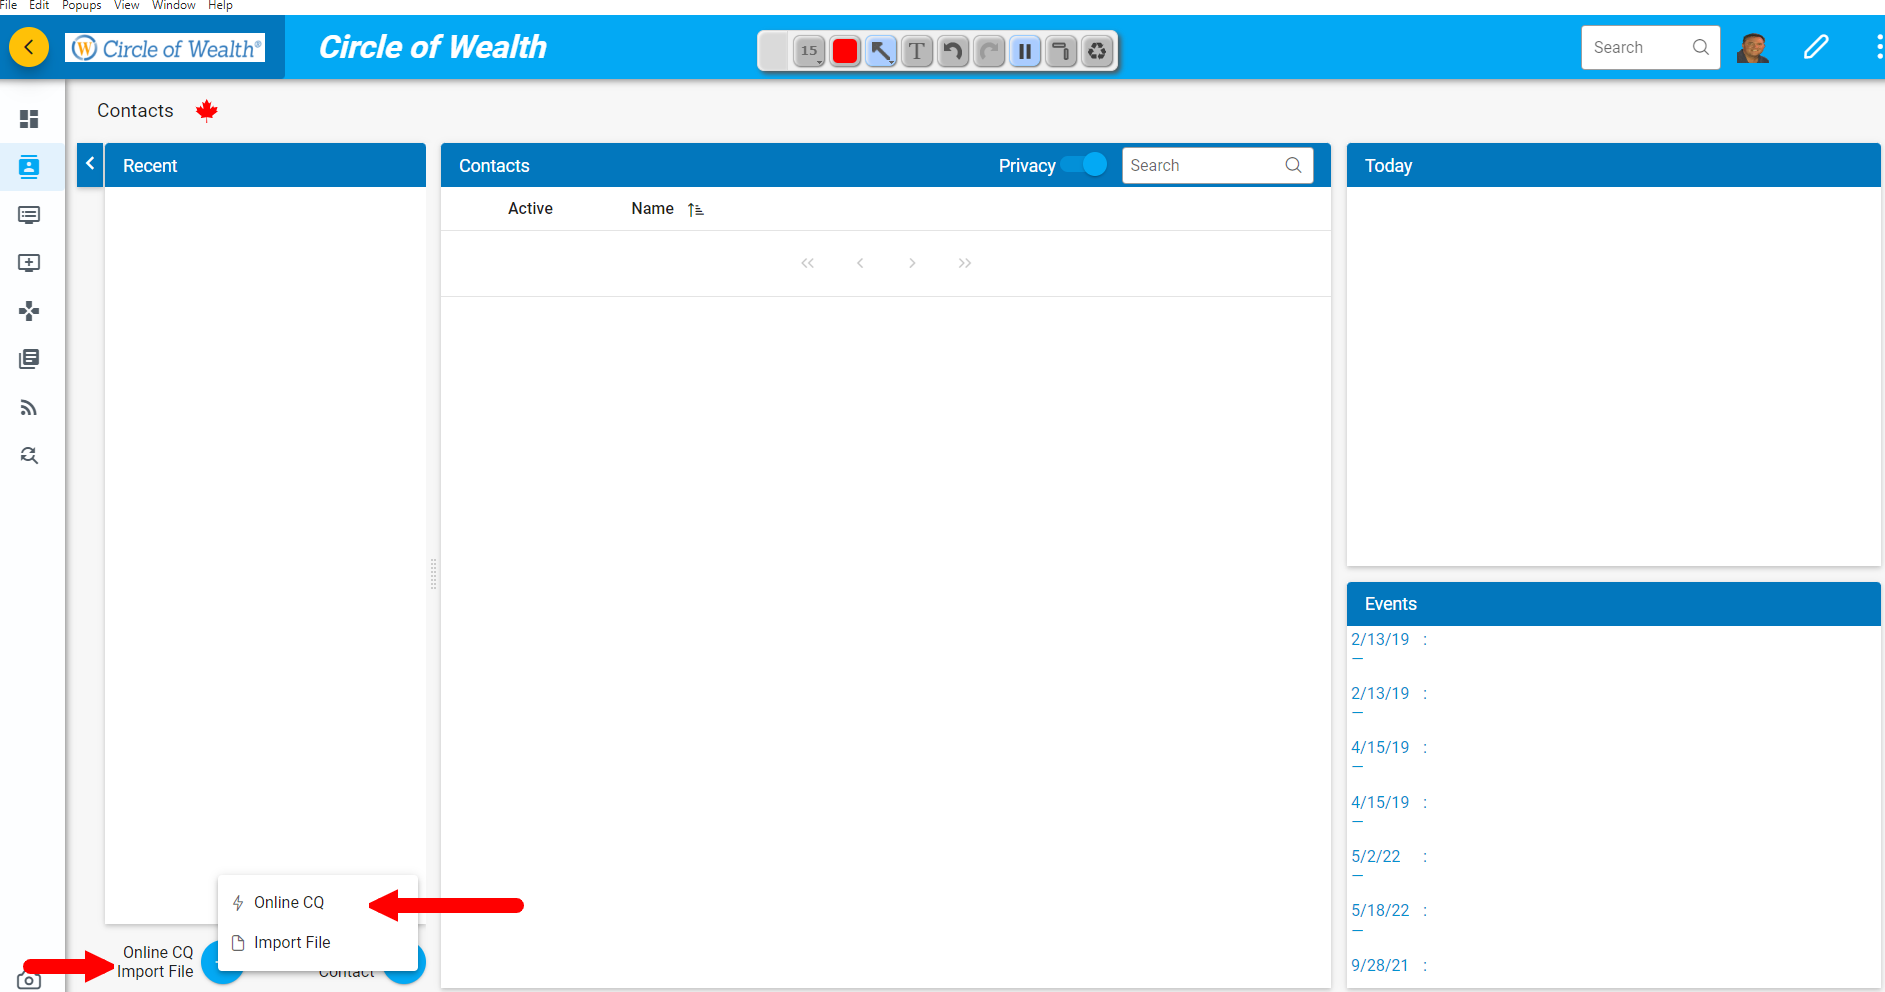
Task: Open the first 2/13/19 event
Action: click(1380, 639)
